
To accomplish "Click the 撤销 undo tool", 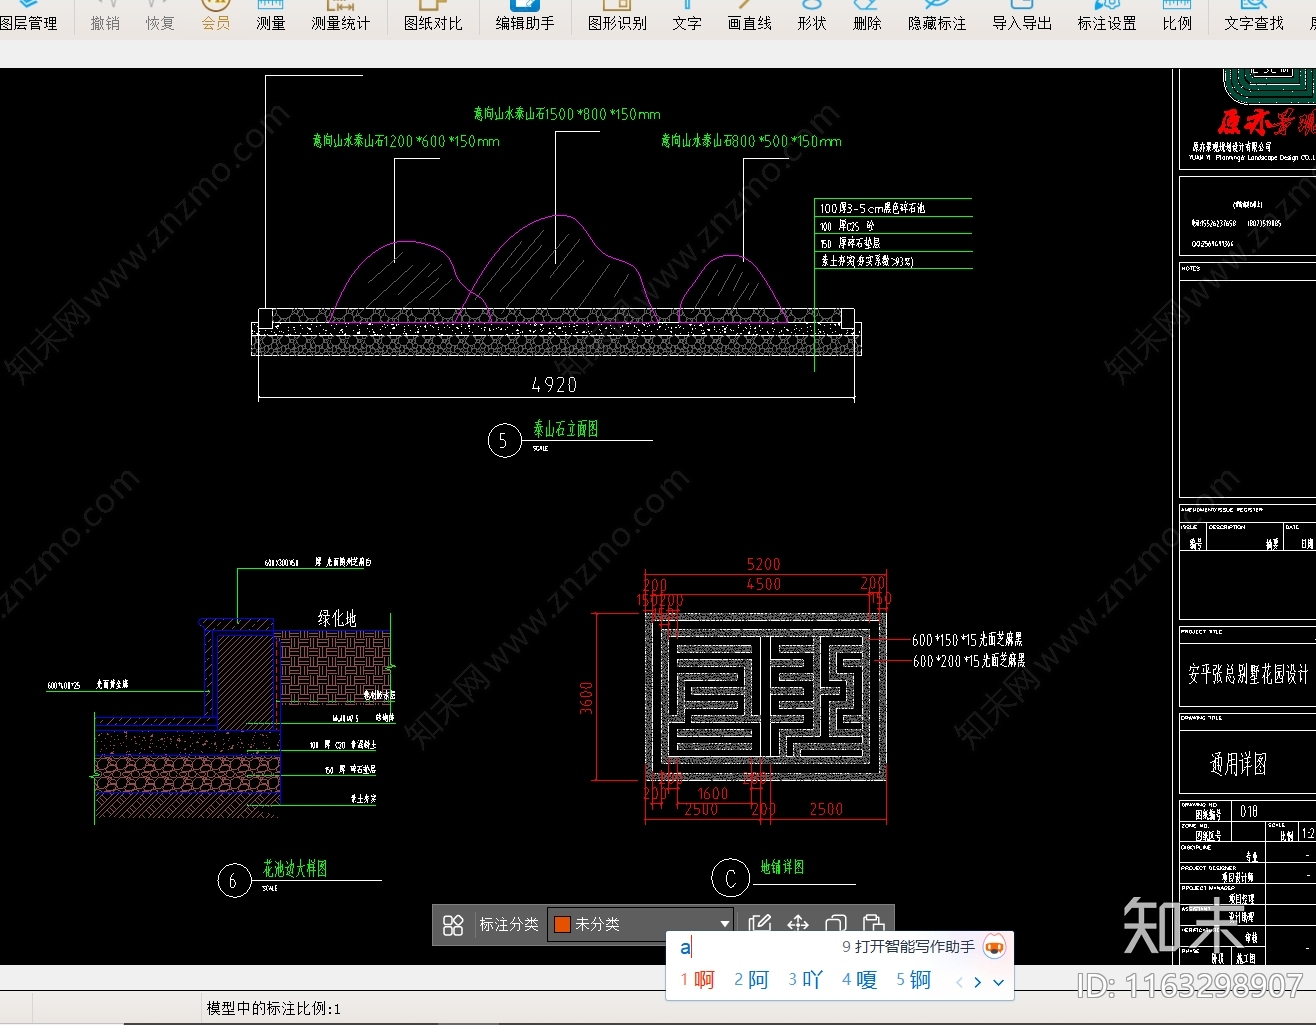I will point(105,17).
